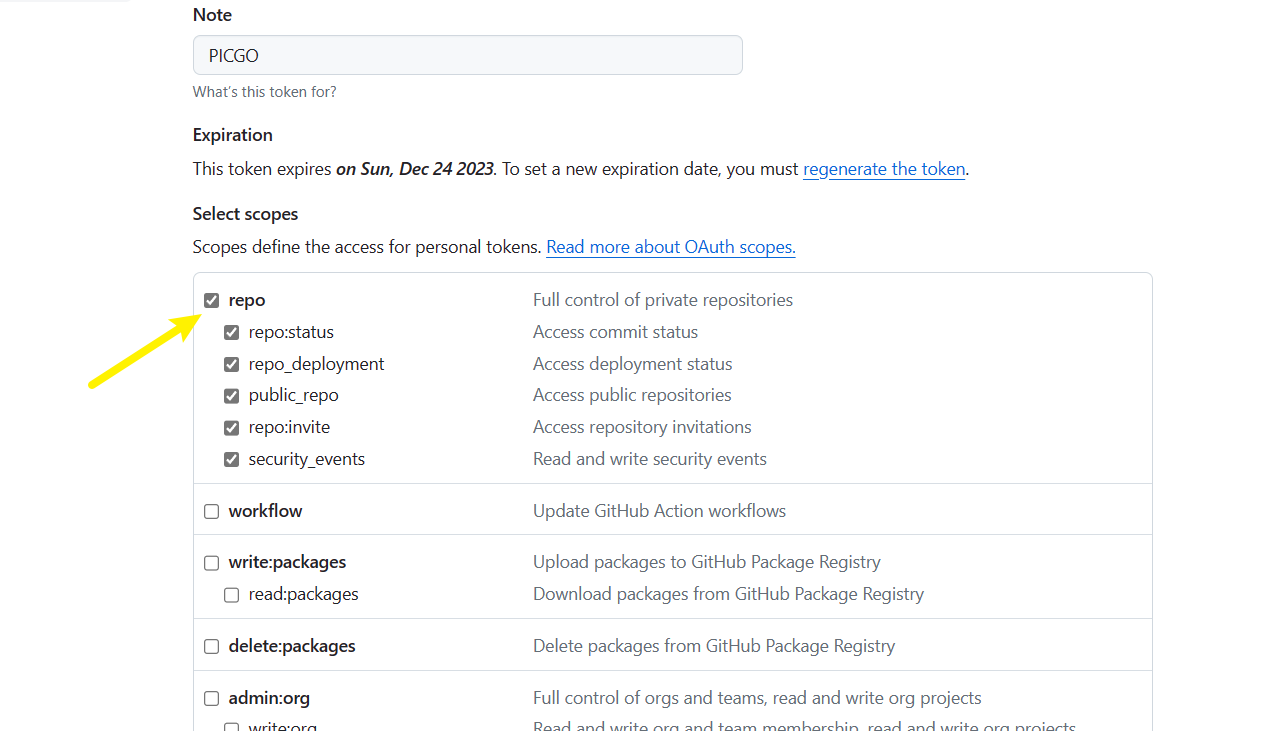This screenshot has height=731, width=1278.
Task: Click the 'delete:packages' scope label text
Action: (292, 647)
